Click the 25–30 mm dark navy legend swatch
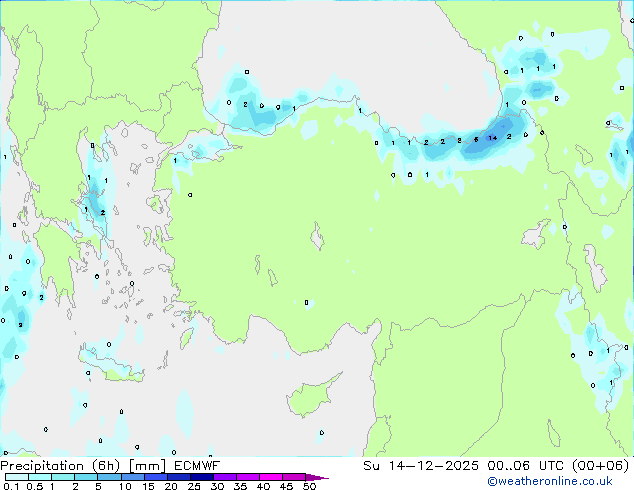 pos(202,477)
